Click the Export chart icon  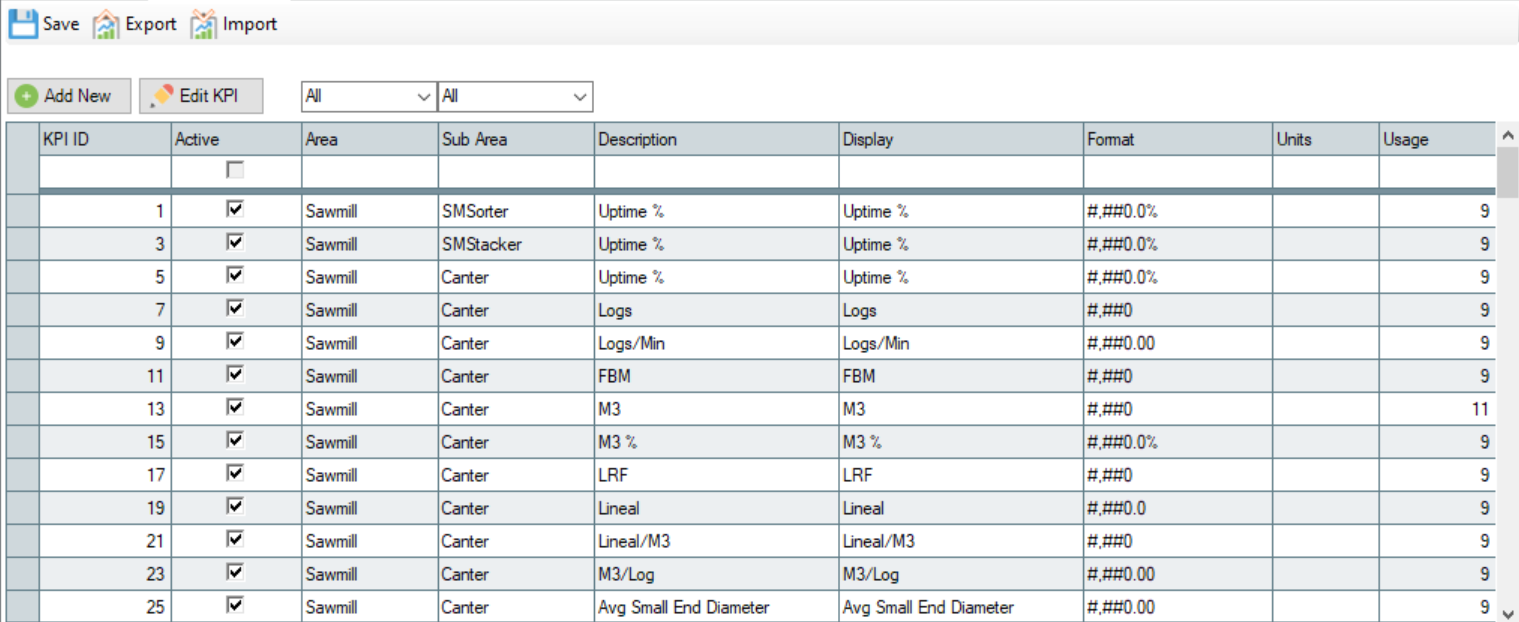pyautogui.click(x=106, y=24)
